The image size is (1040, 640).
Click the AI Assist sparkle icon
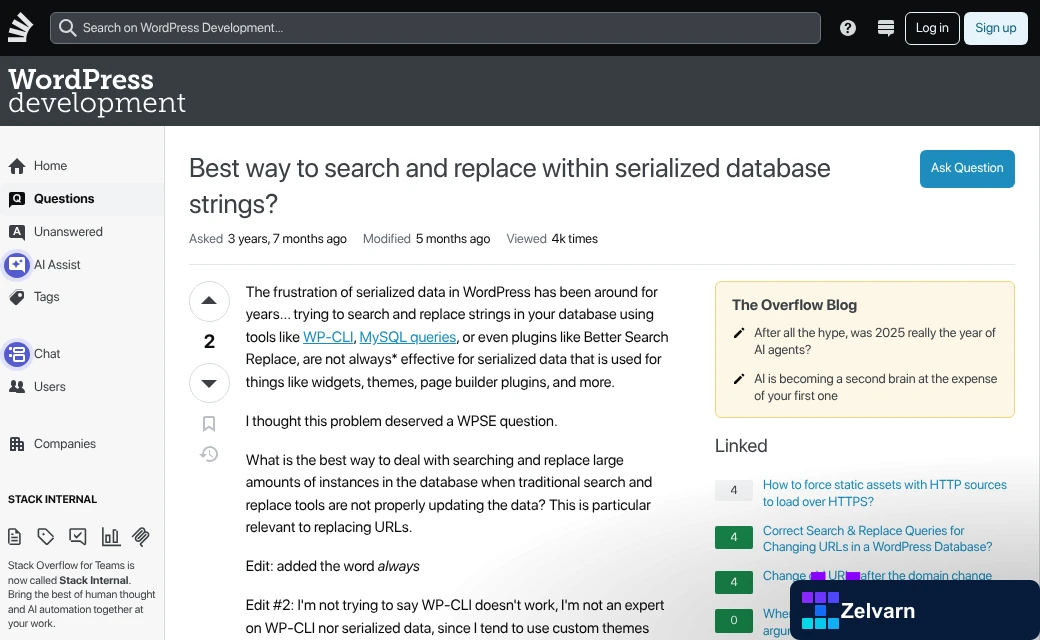17,265
